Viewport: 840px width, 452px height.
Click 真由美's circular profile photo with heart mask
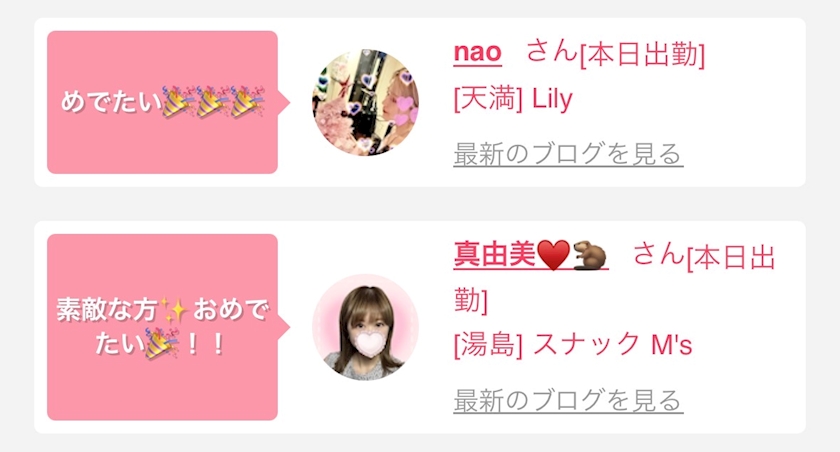point(365,327)
